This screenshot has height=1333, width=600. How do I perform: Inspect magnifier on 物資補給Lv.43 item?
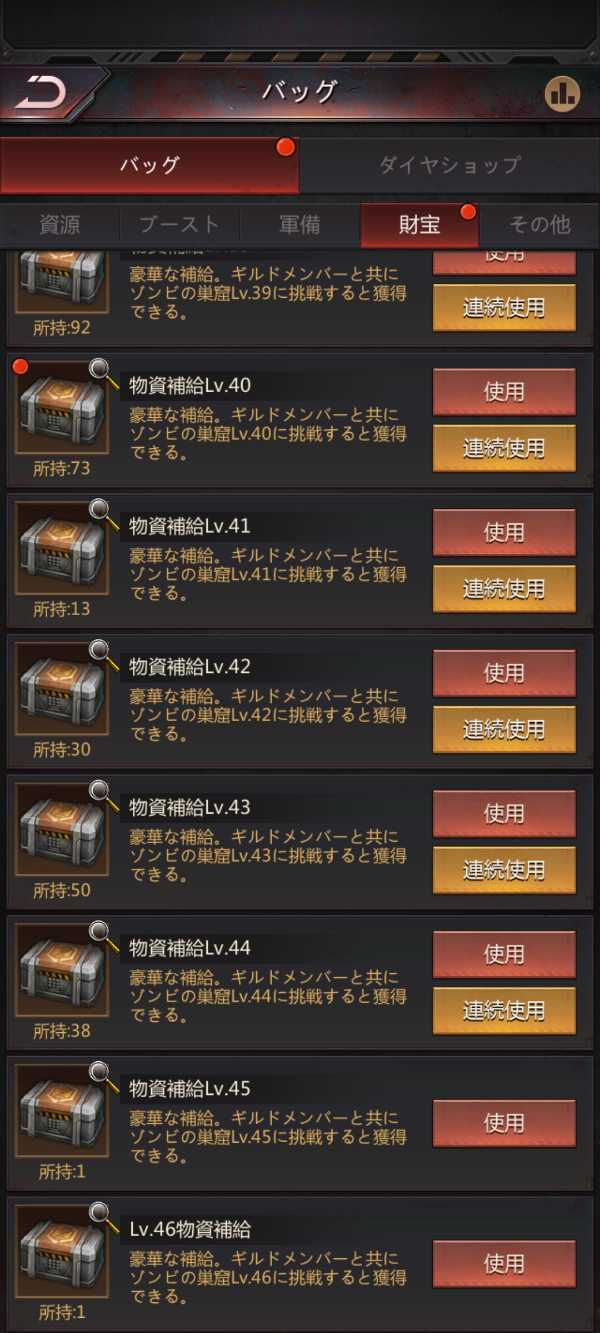point(101,792)
